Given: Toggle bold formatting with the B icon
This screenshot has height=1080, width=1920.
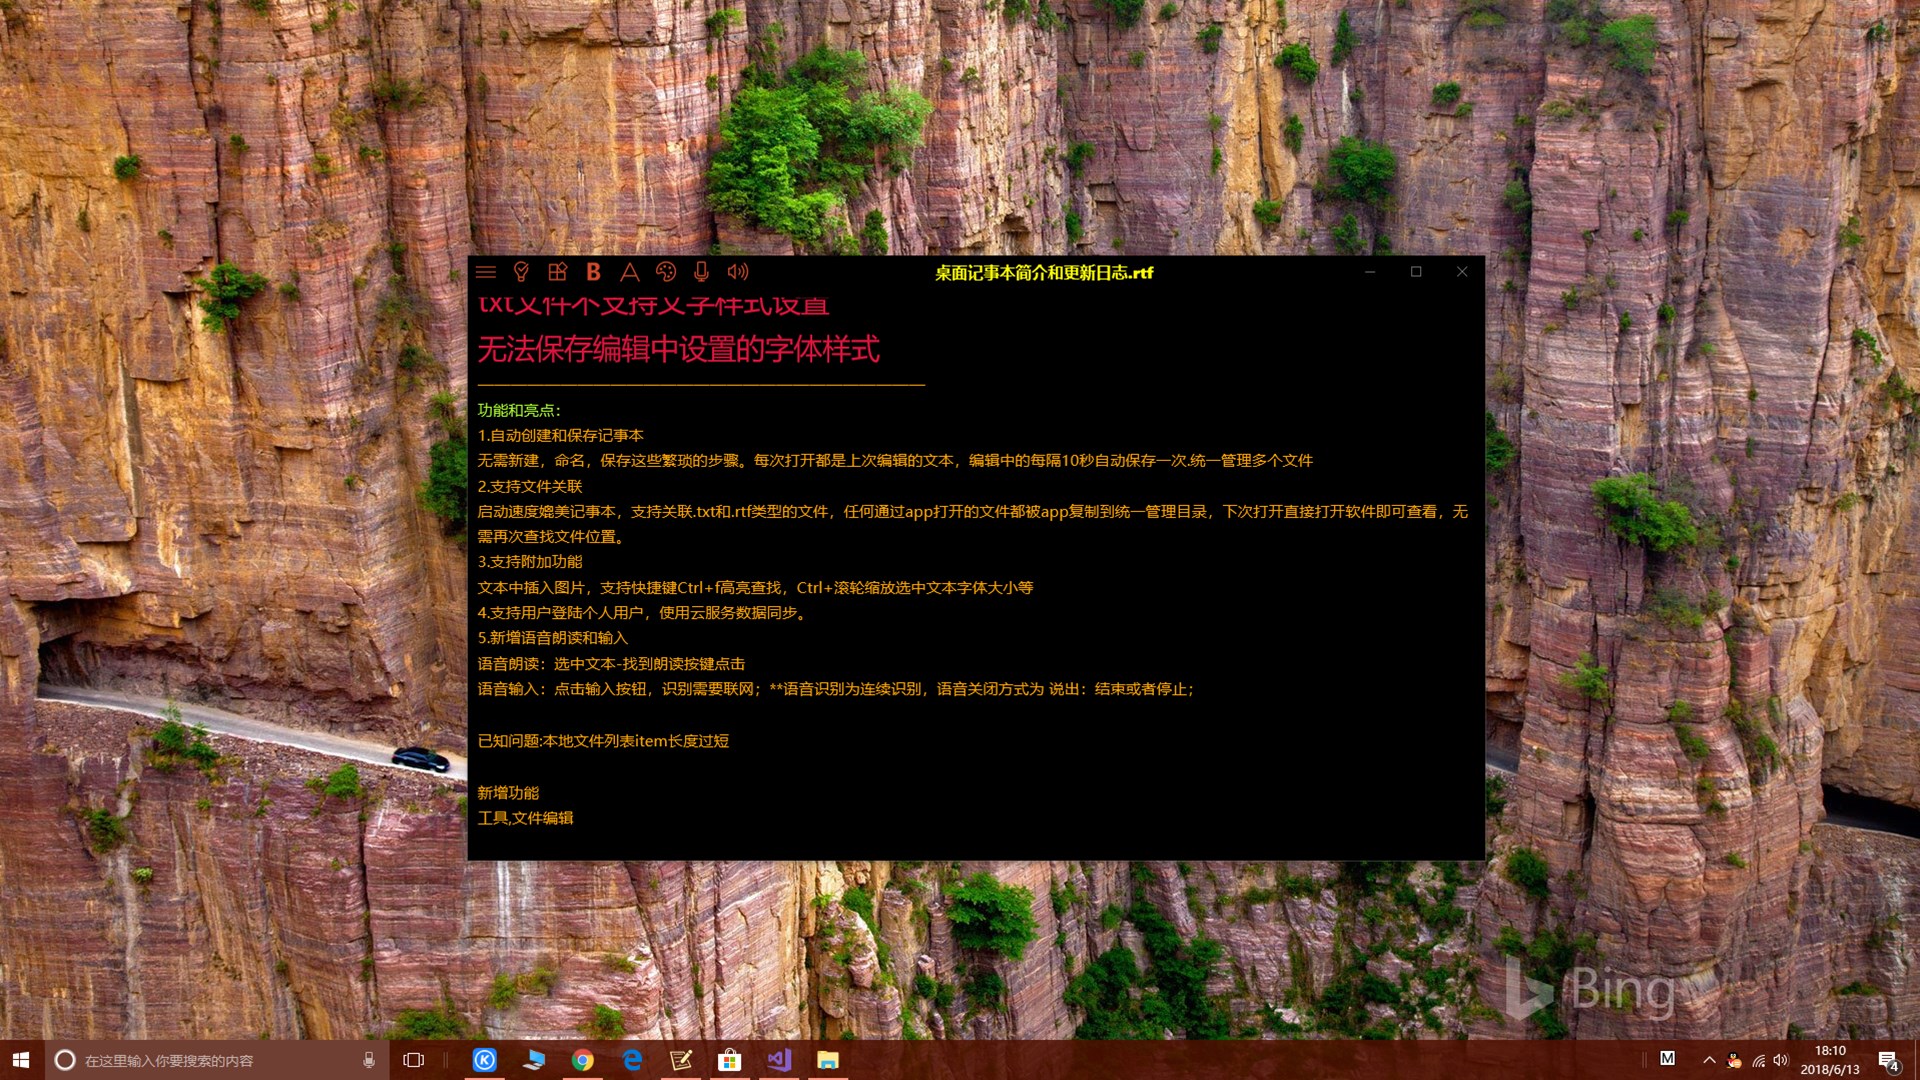Looking at the screenshot, I should click(x=592, y=272).
